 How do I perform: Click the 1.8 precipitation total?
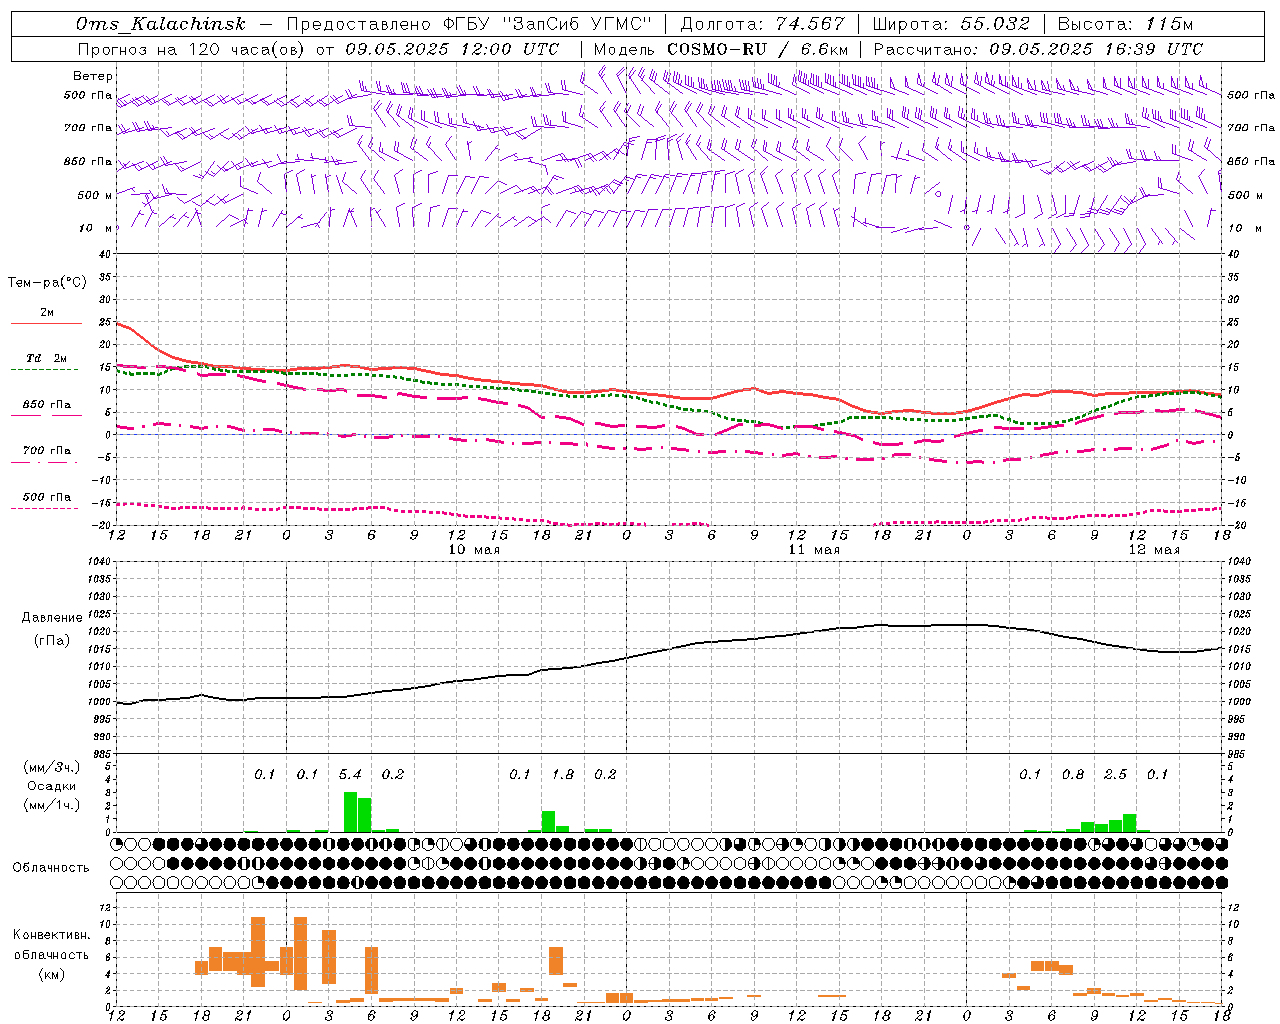pyautogui.click(x=563, y=775)
